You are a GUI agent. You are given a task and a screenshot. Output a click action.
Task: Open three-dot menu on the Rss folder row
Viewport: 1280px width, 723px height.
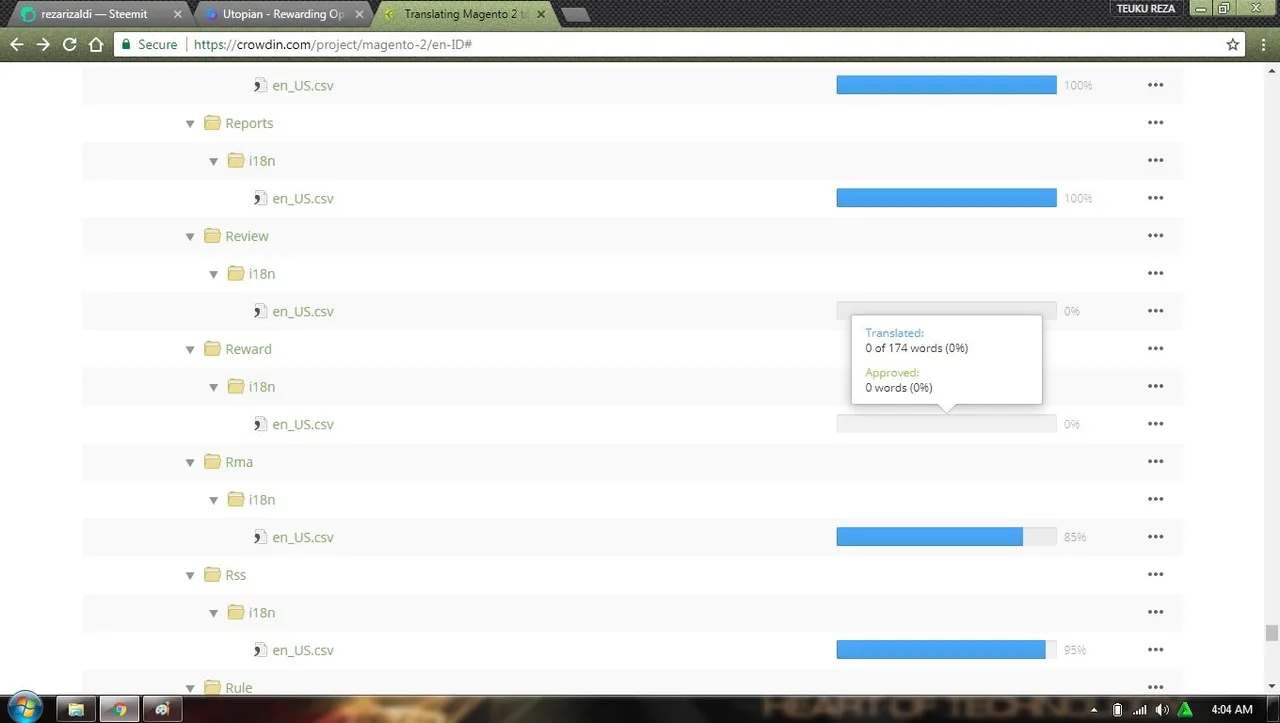pyautogui.click(x=1155, y=575)
